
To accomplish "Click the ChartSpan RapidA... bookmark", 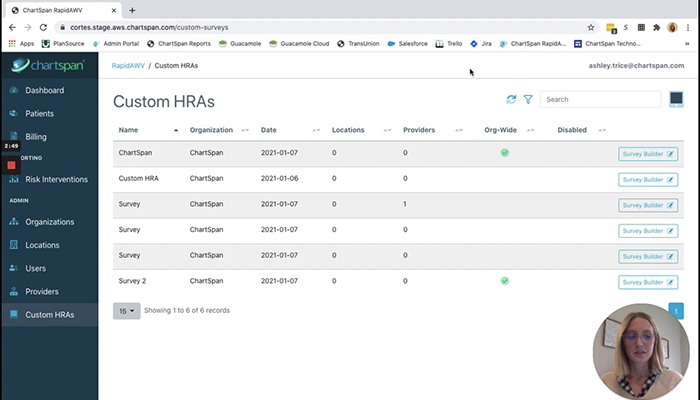I will click(533, 44).
